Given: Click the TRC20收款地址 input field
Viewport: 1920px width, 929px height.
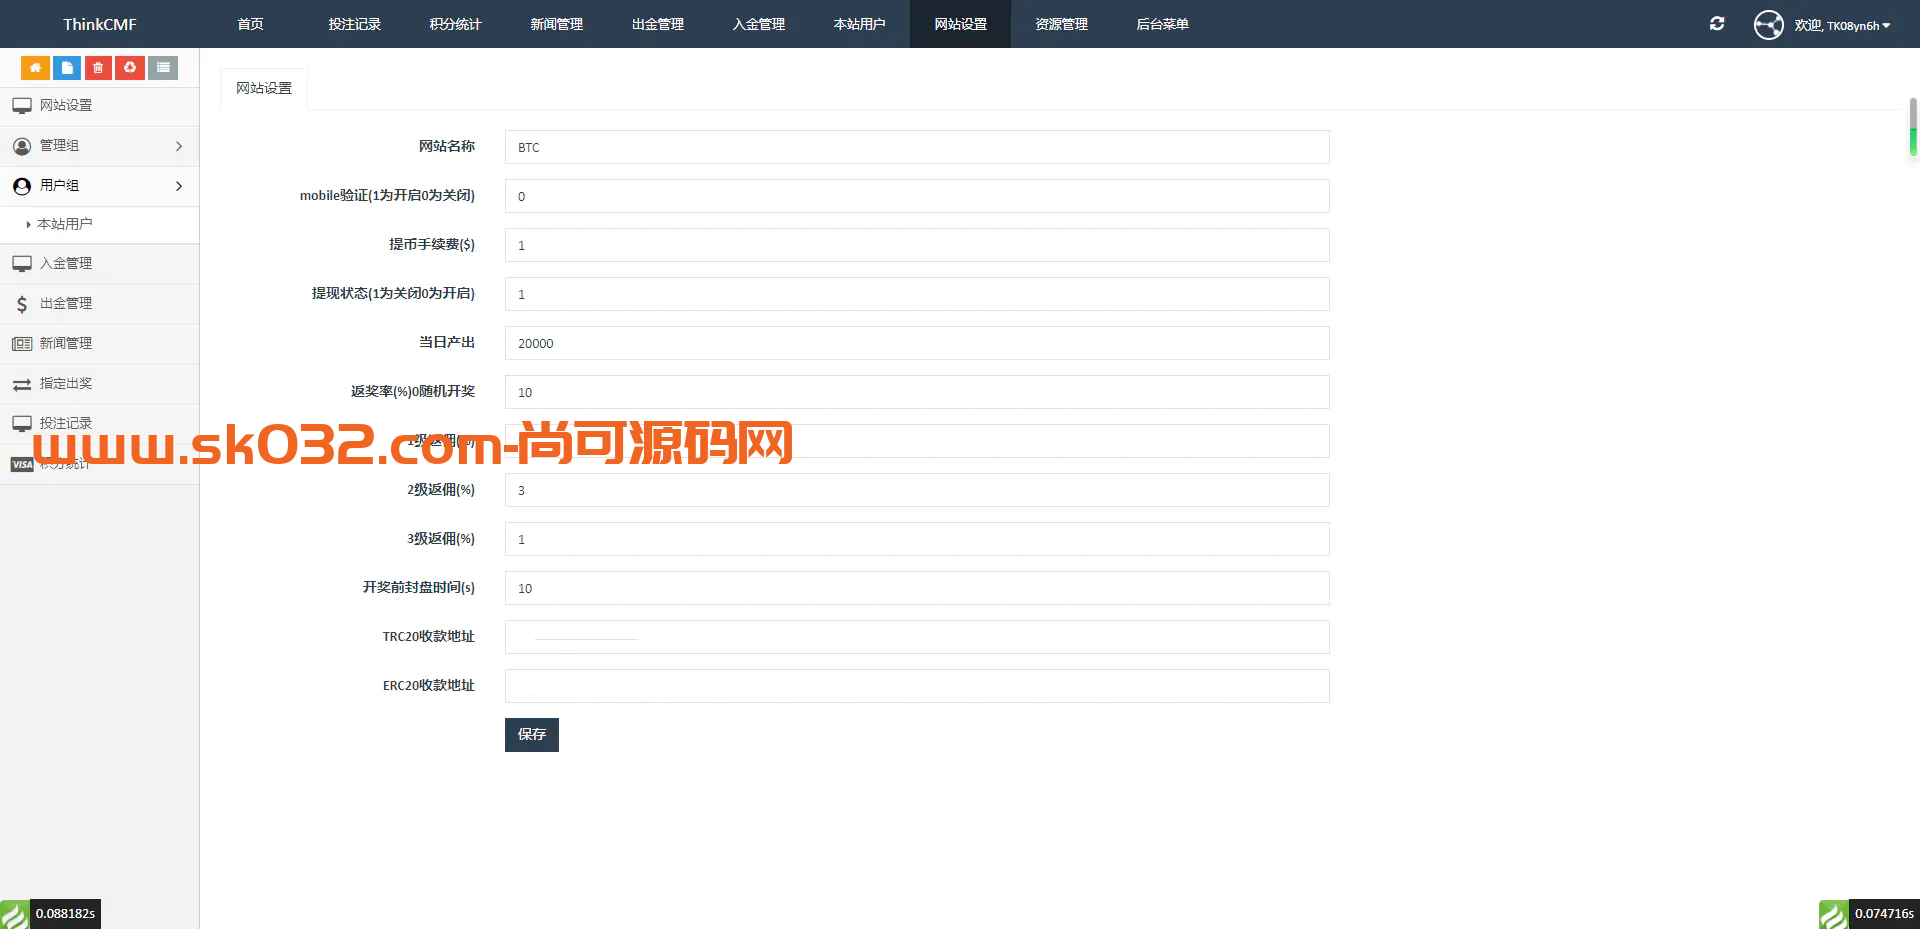Looking at the screenshot, I should 917,637.
